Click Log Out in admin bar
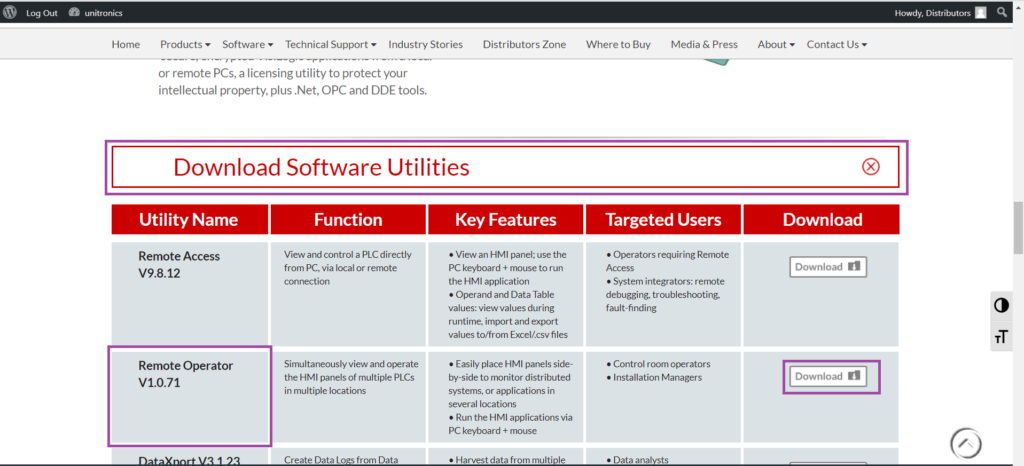Viewport: 1024px width, 466px height. click(x=42, y=13)
